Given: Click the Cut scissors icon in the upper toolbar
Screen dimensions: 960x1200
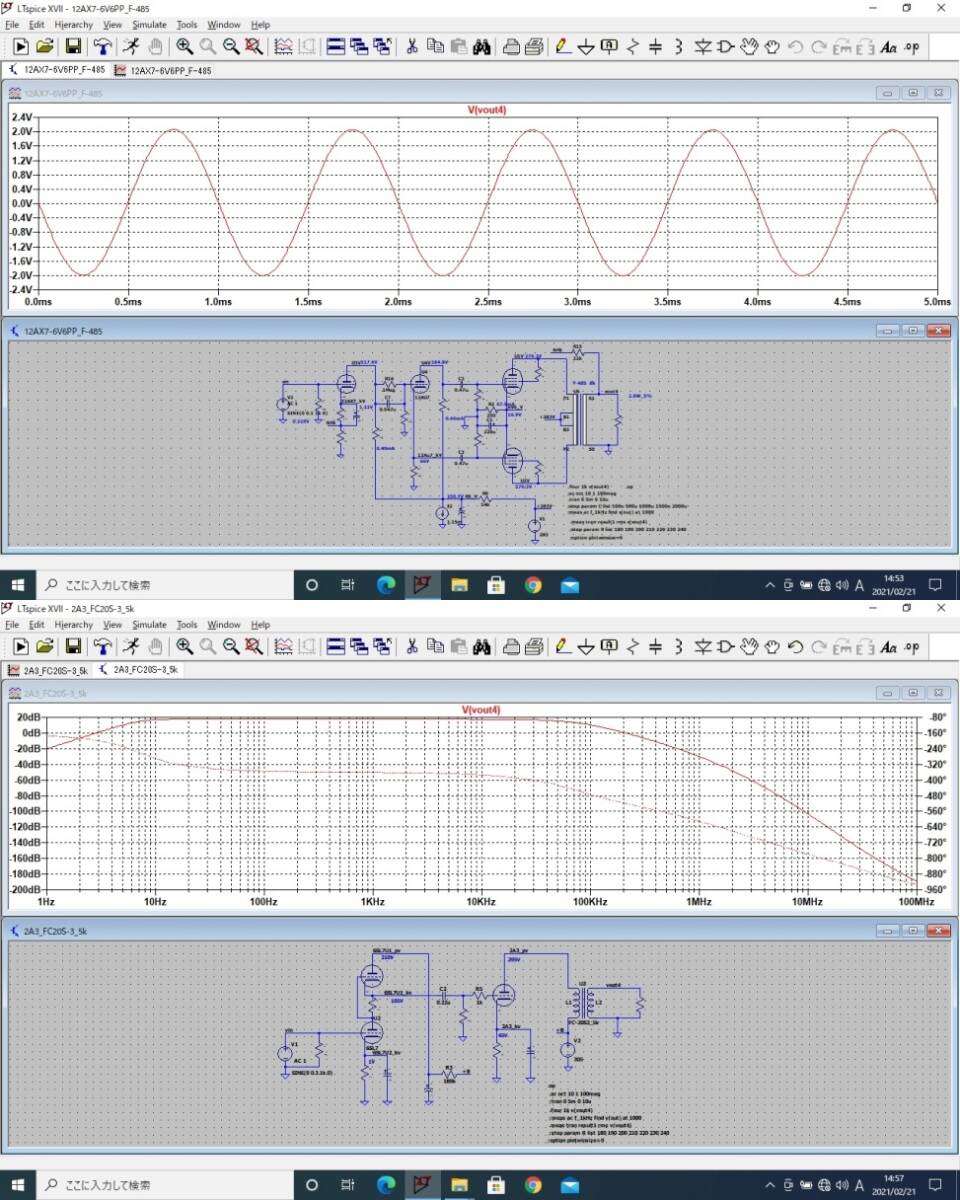Looking at the screenshot, I should coord(411,46).
